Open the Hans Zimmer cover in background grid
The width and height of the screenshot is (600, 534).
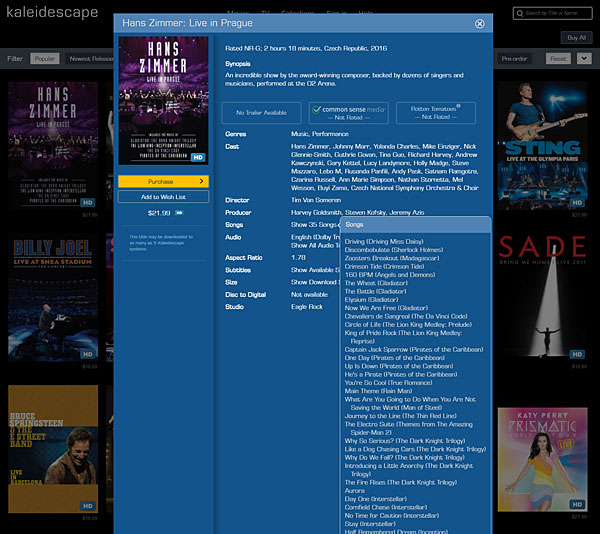53,145
